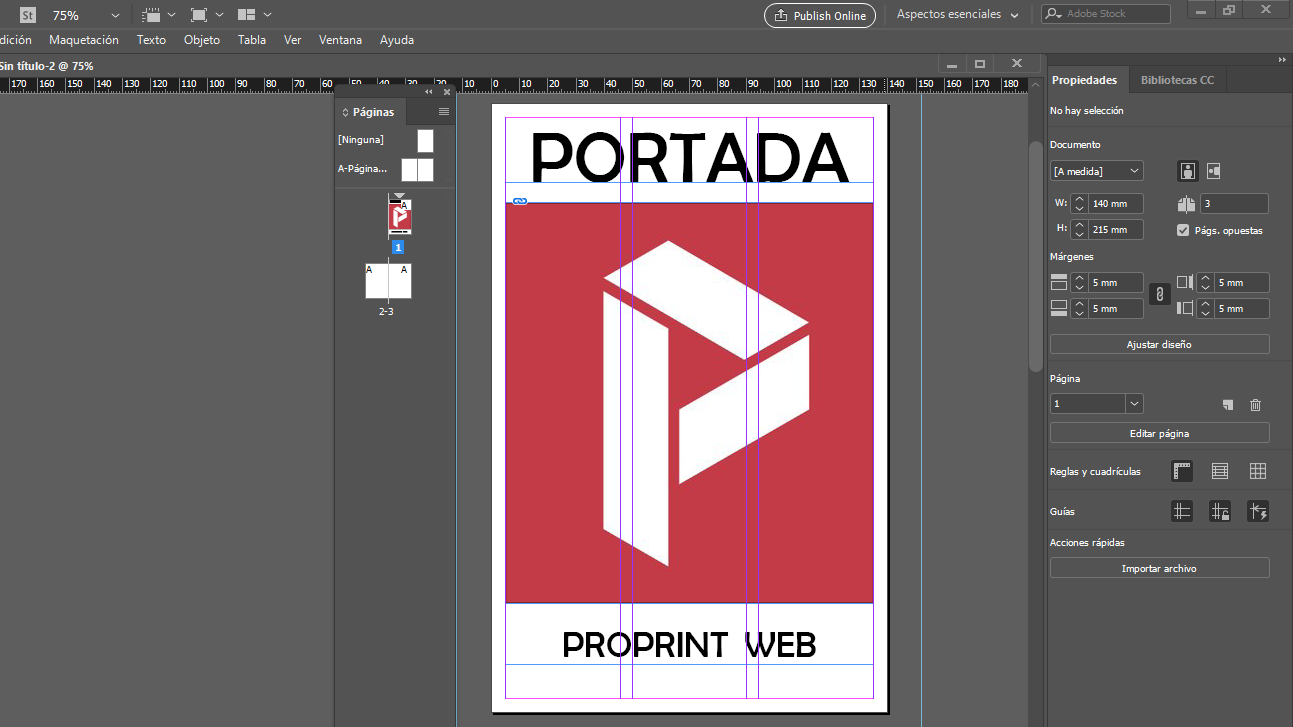Open the Adobe Stock St icon
Screen dimensions: 1293x727
point(28,15)
